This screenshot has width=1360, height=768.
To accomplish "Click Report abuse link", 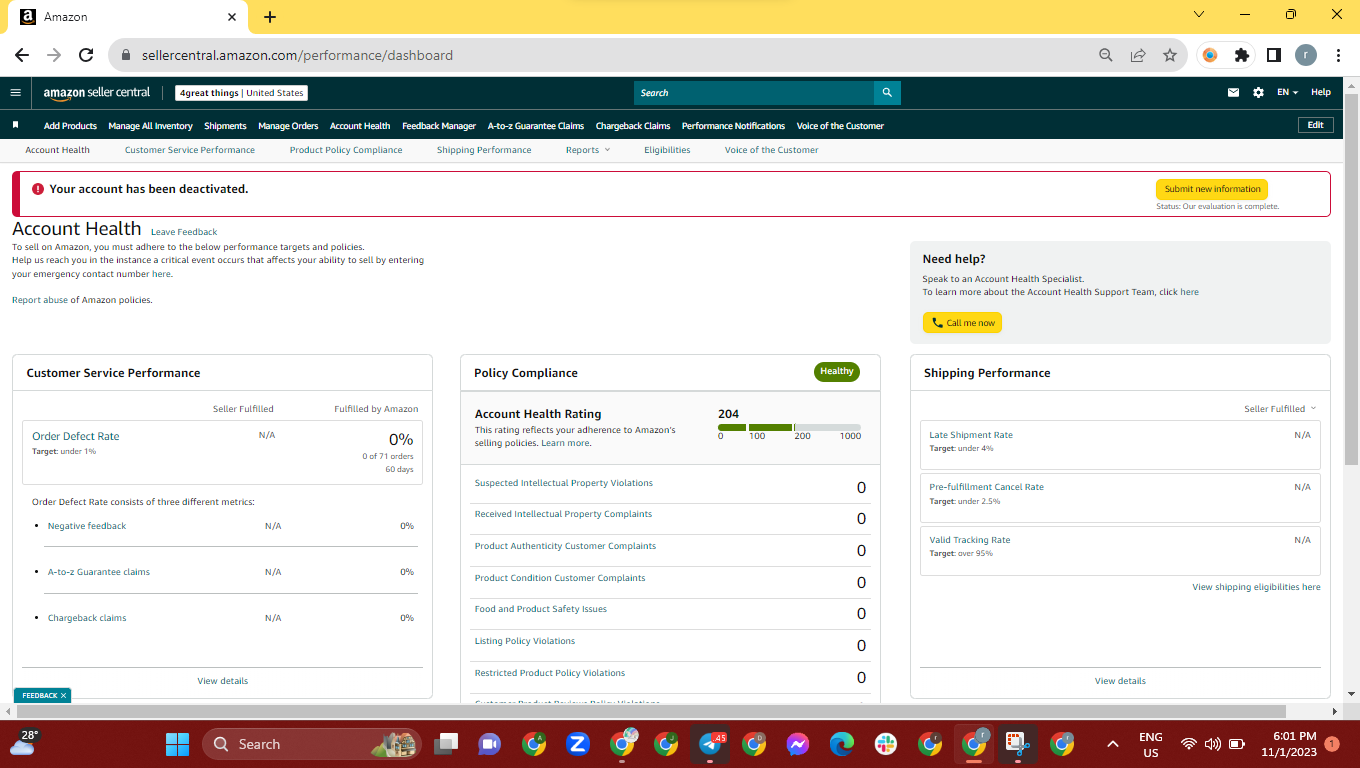I will coord(40,300).
